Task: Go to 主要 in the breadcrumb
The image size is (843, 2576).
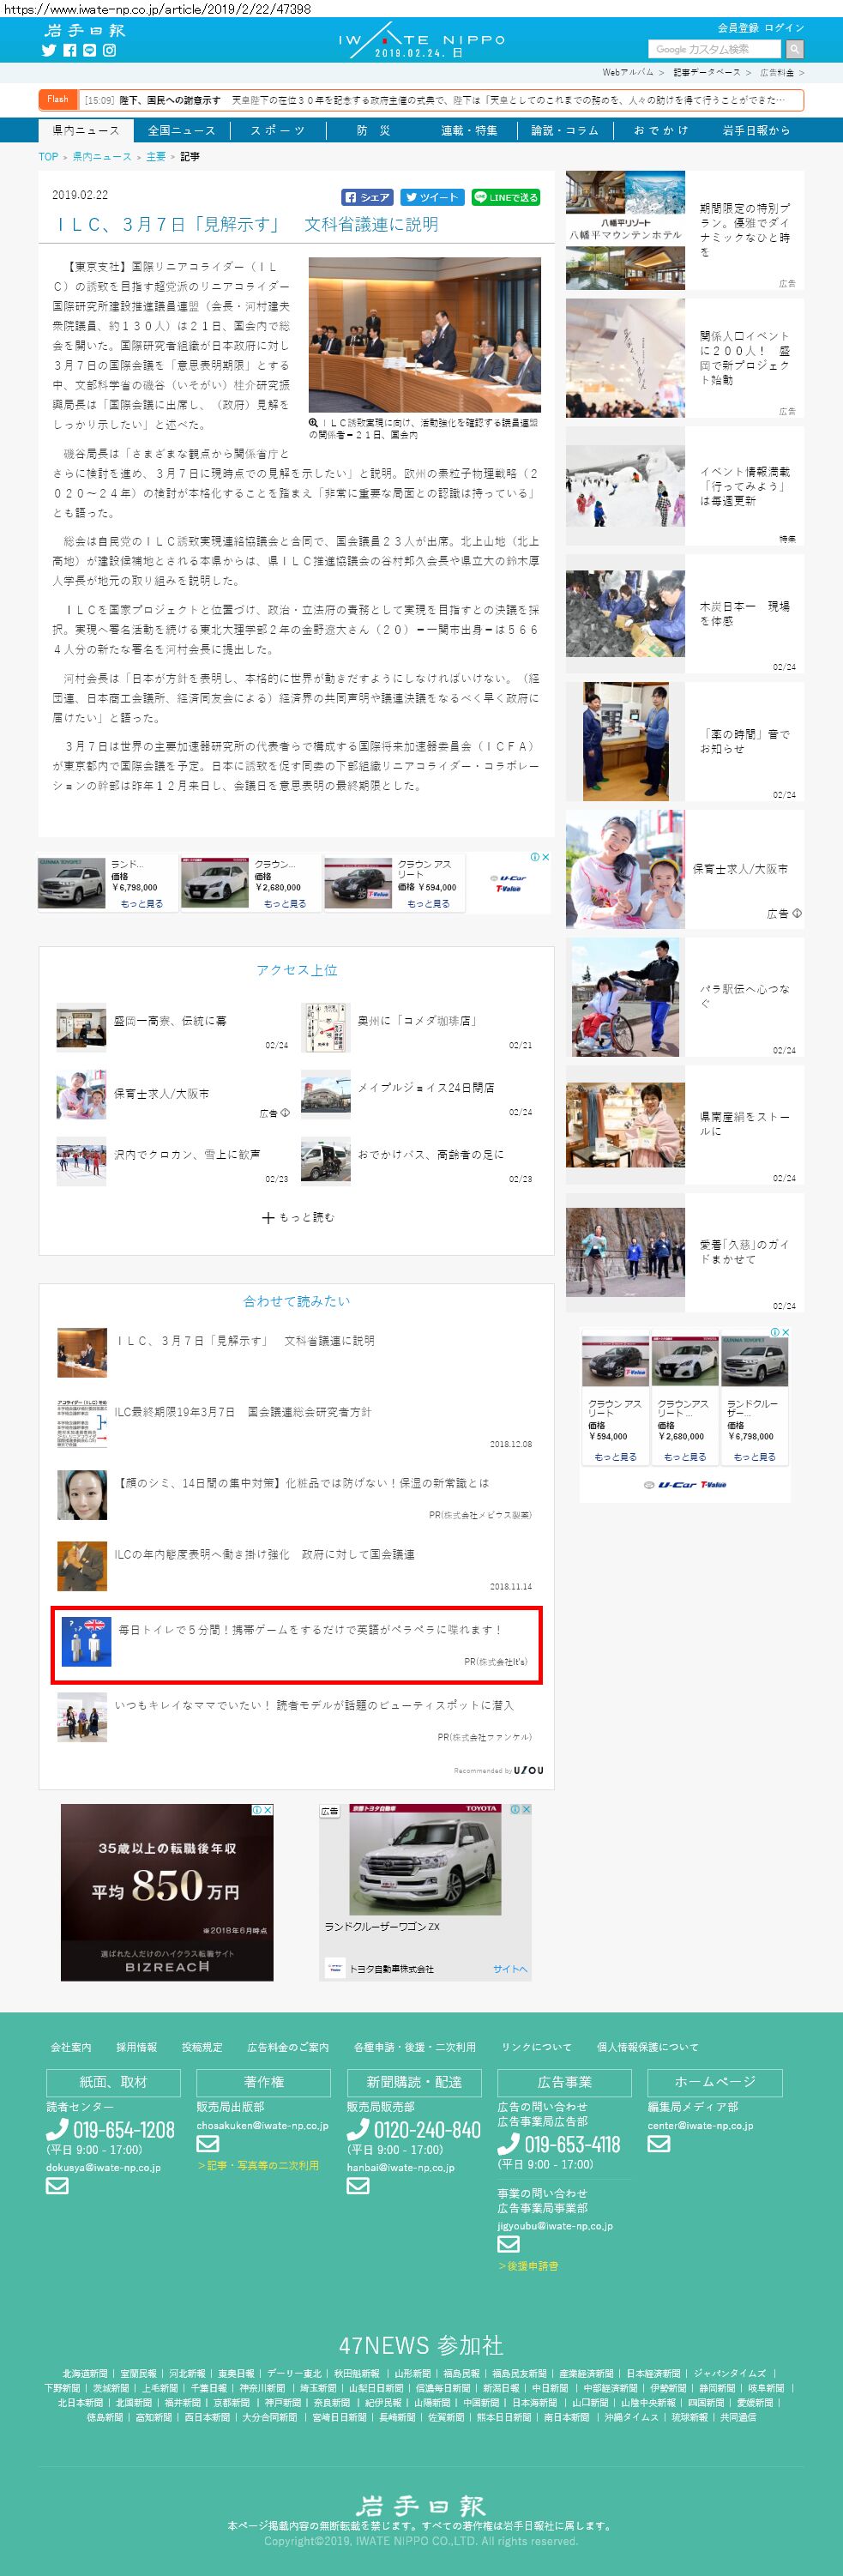Action: click(x=156, y=157)
